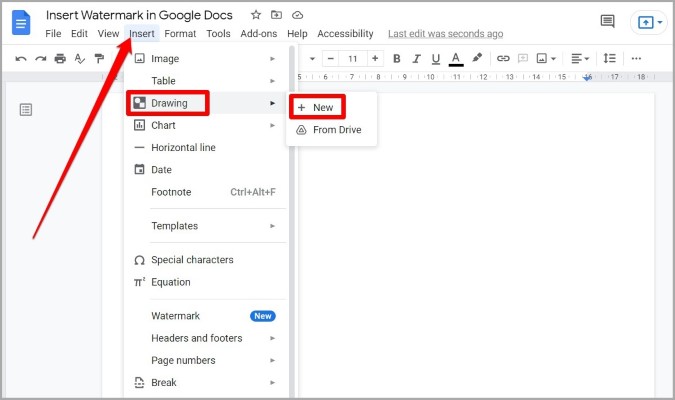The width and height of the screenshot is (675, 400).
Task: Open the font dropdown arrow before size
Action: (x=313, y=59)
